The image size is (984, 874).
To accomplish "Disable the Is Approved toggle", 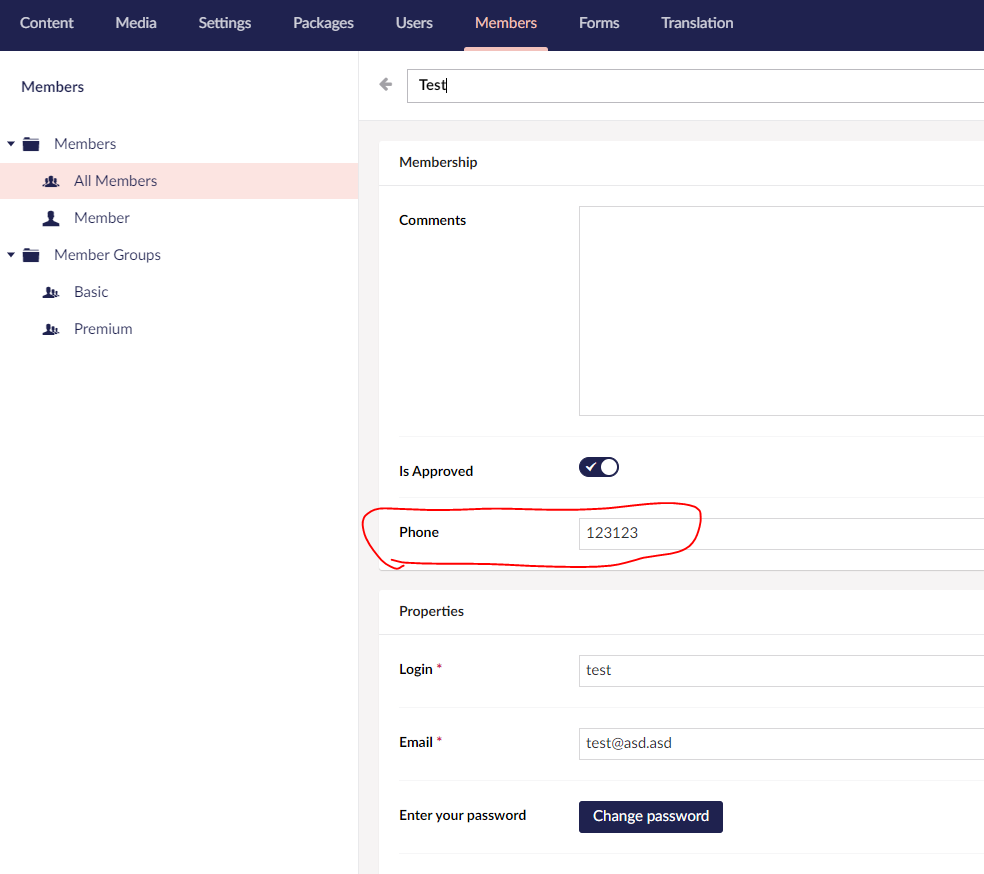I will [598, 466].
